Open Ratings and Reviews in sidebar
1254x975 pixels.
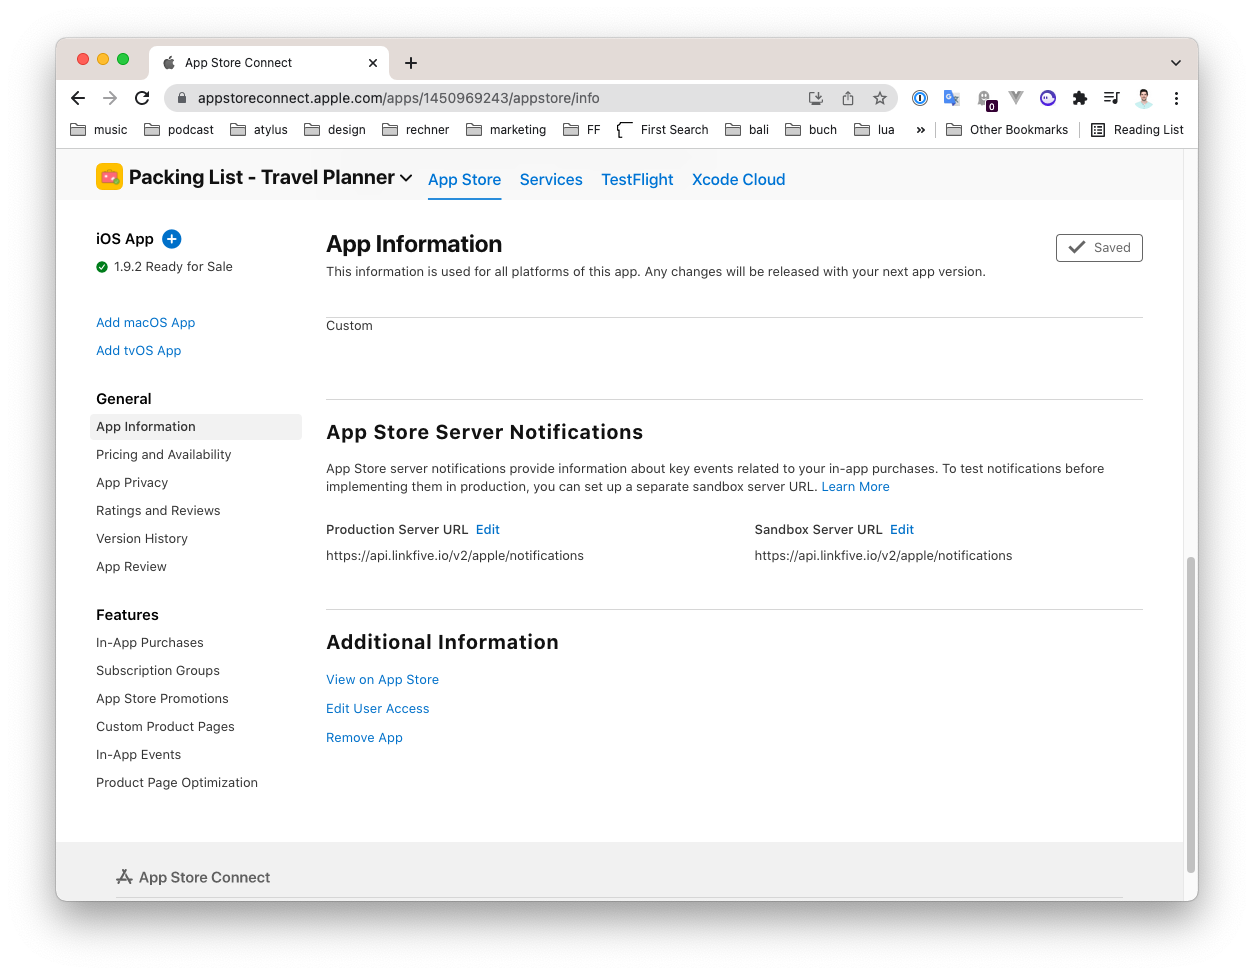click(158, 511)
